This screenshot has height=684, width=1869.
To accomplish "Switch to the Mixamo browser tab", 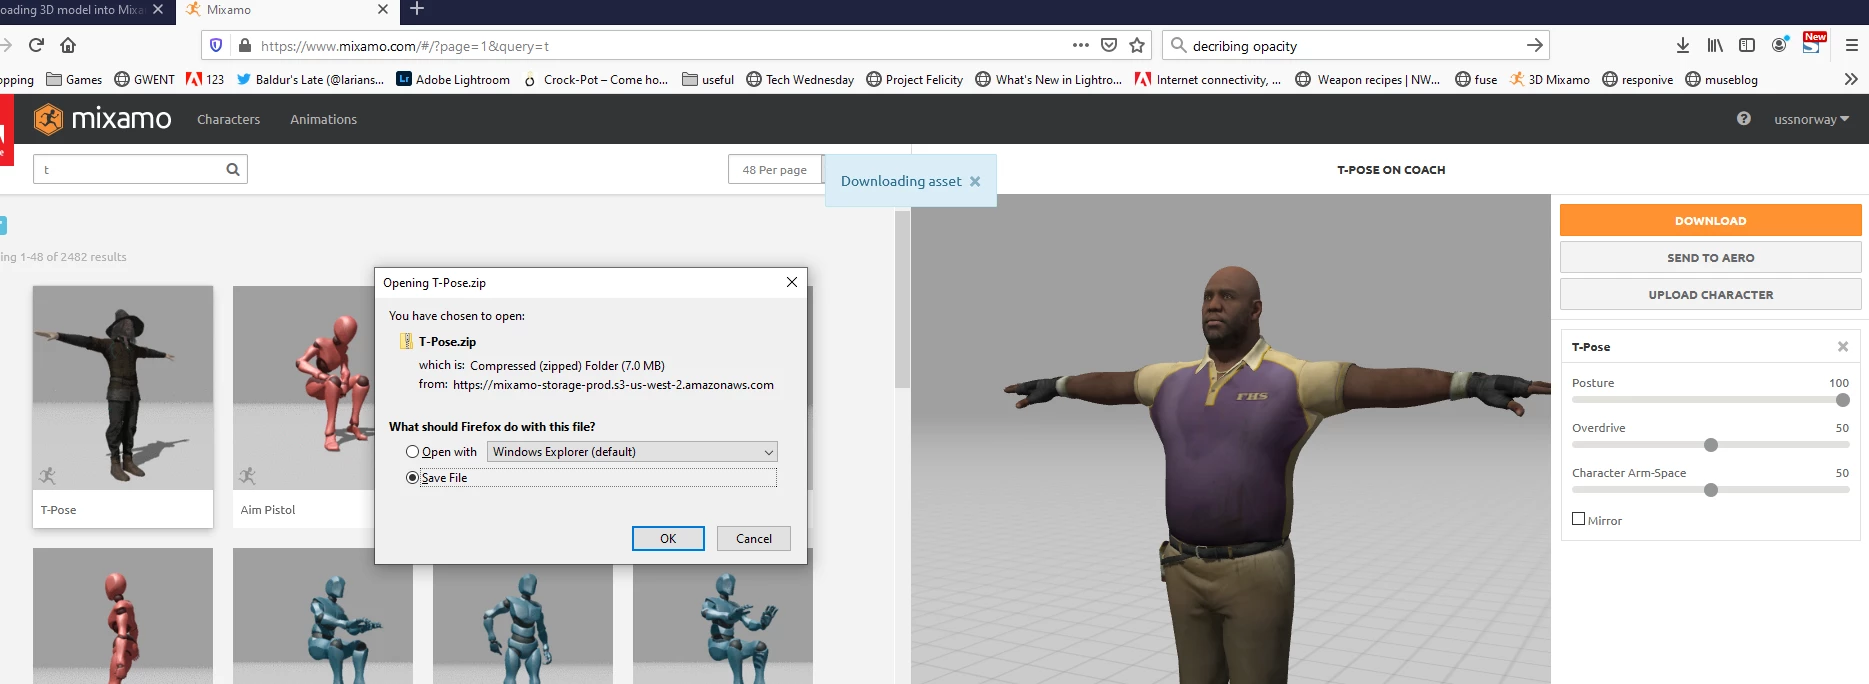I will click(x=288, y=10).
